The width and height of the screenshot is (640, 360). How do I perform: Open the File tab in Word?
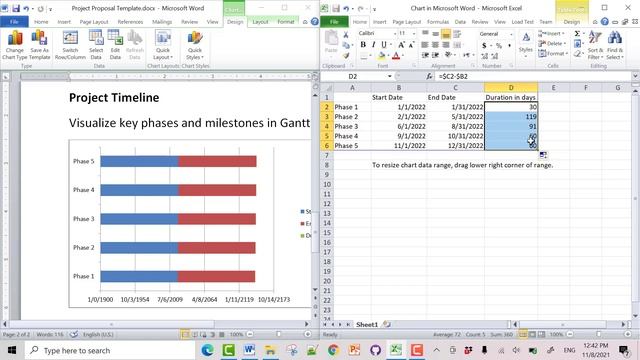14,22
